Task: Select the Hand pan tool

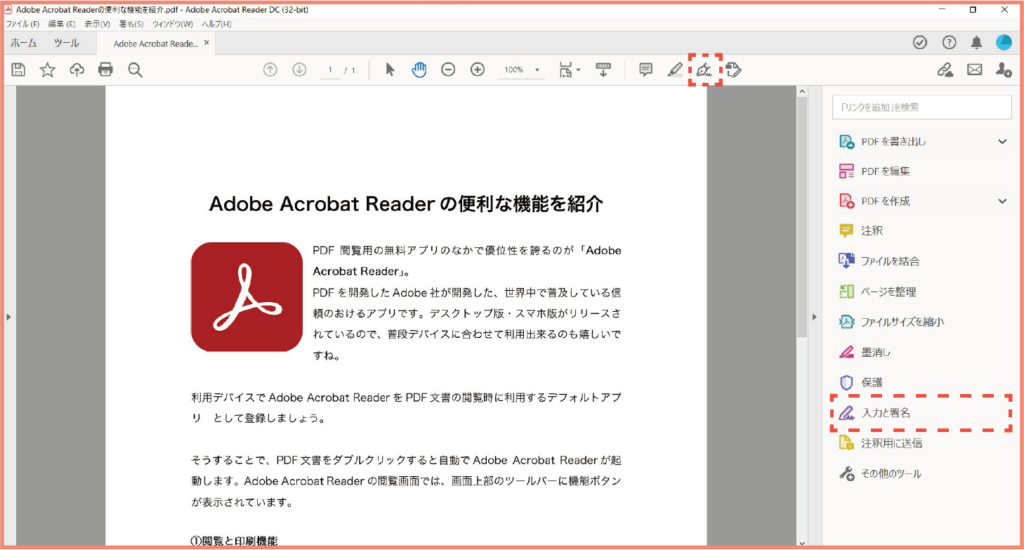Action: (419, 69)
